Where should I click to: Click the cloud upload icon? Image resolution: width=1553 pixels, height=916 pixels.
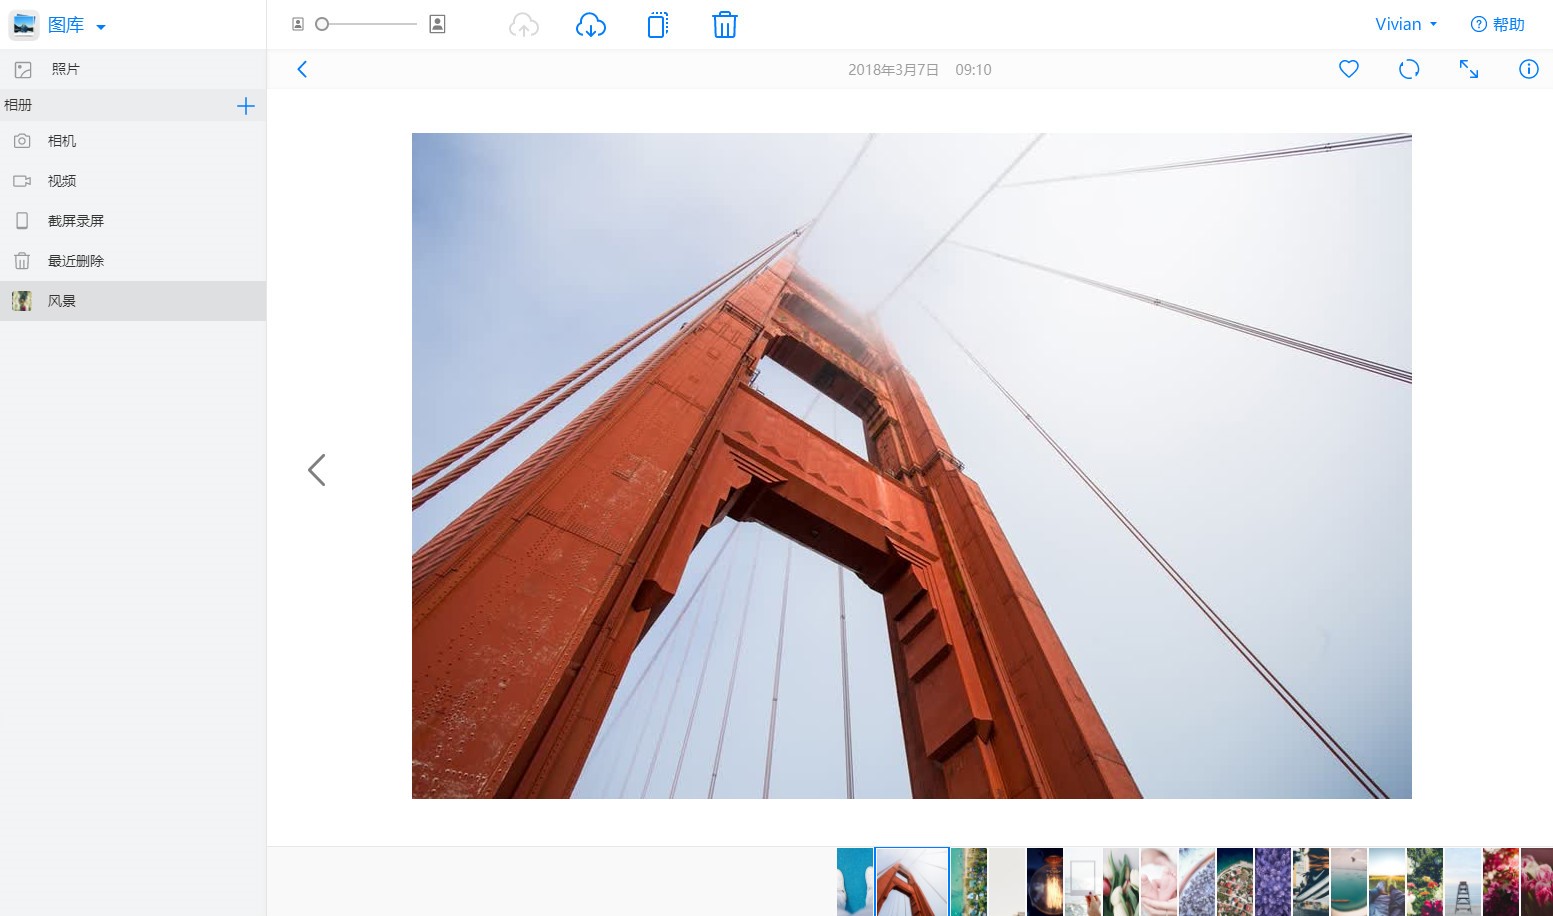point(524,25)
